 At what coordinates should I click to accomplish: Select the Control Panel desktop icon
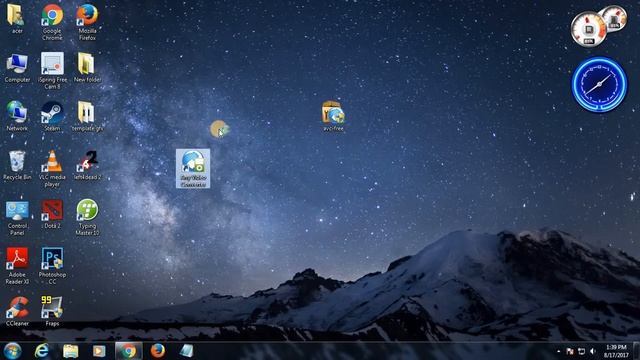17,218
